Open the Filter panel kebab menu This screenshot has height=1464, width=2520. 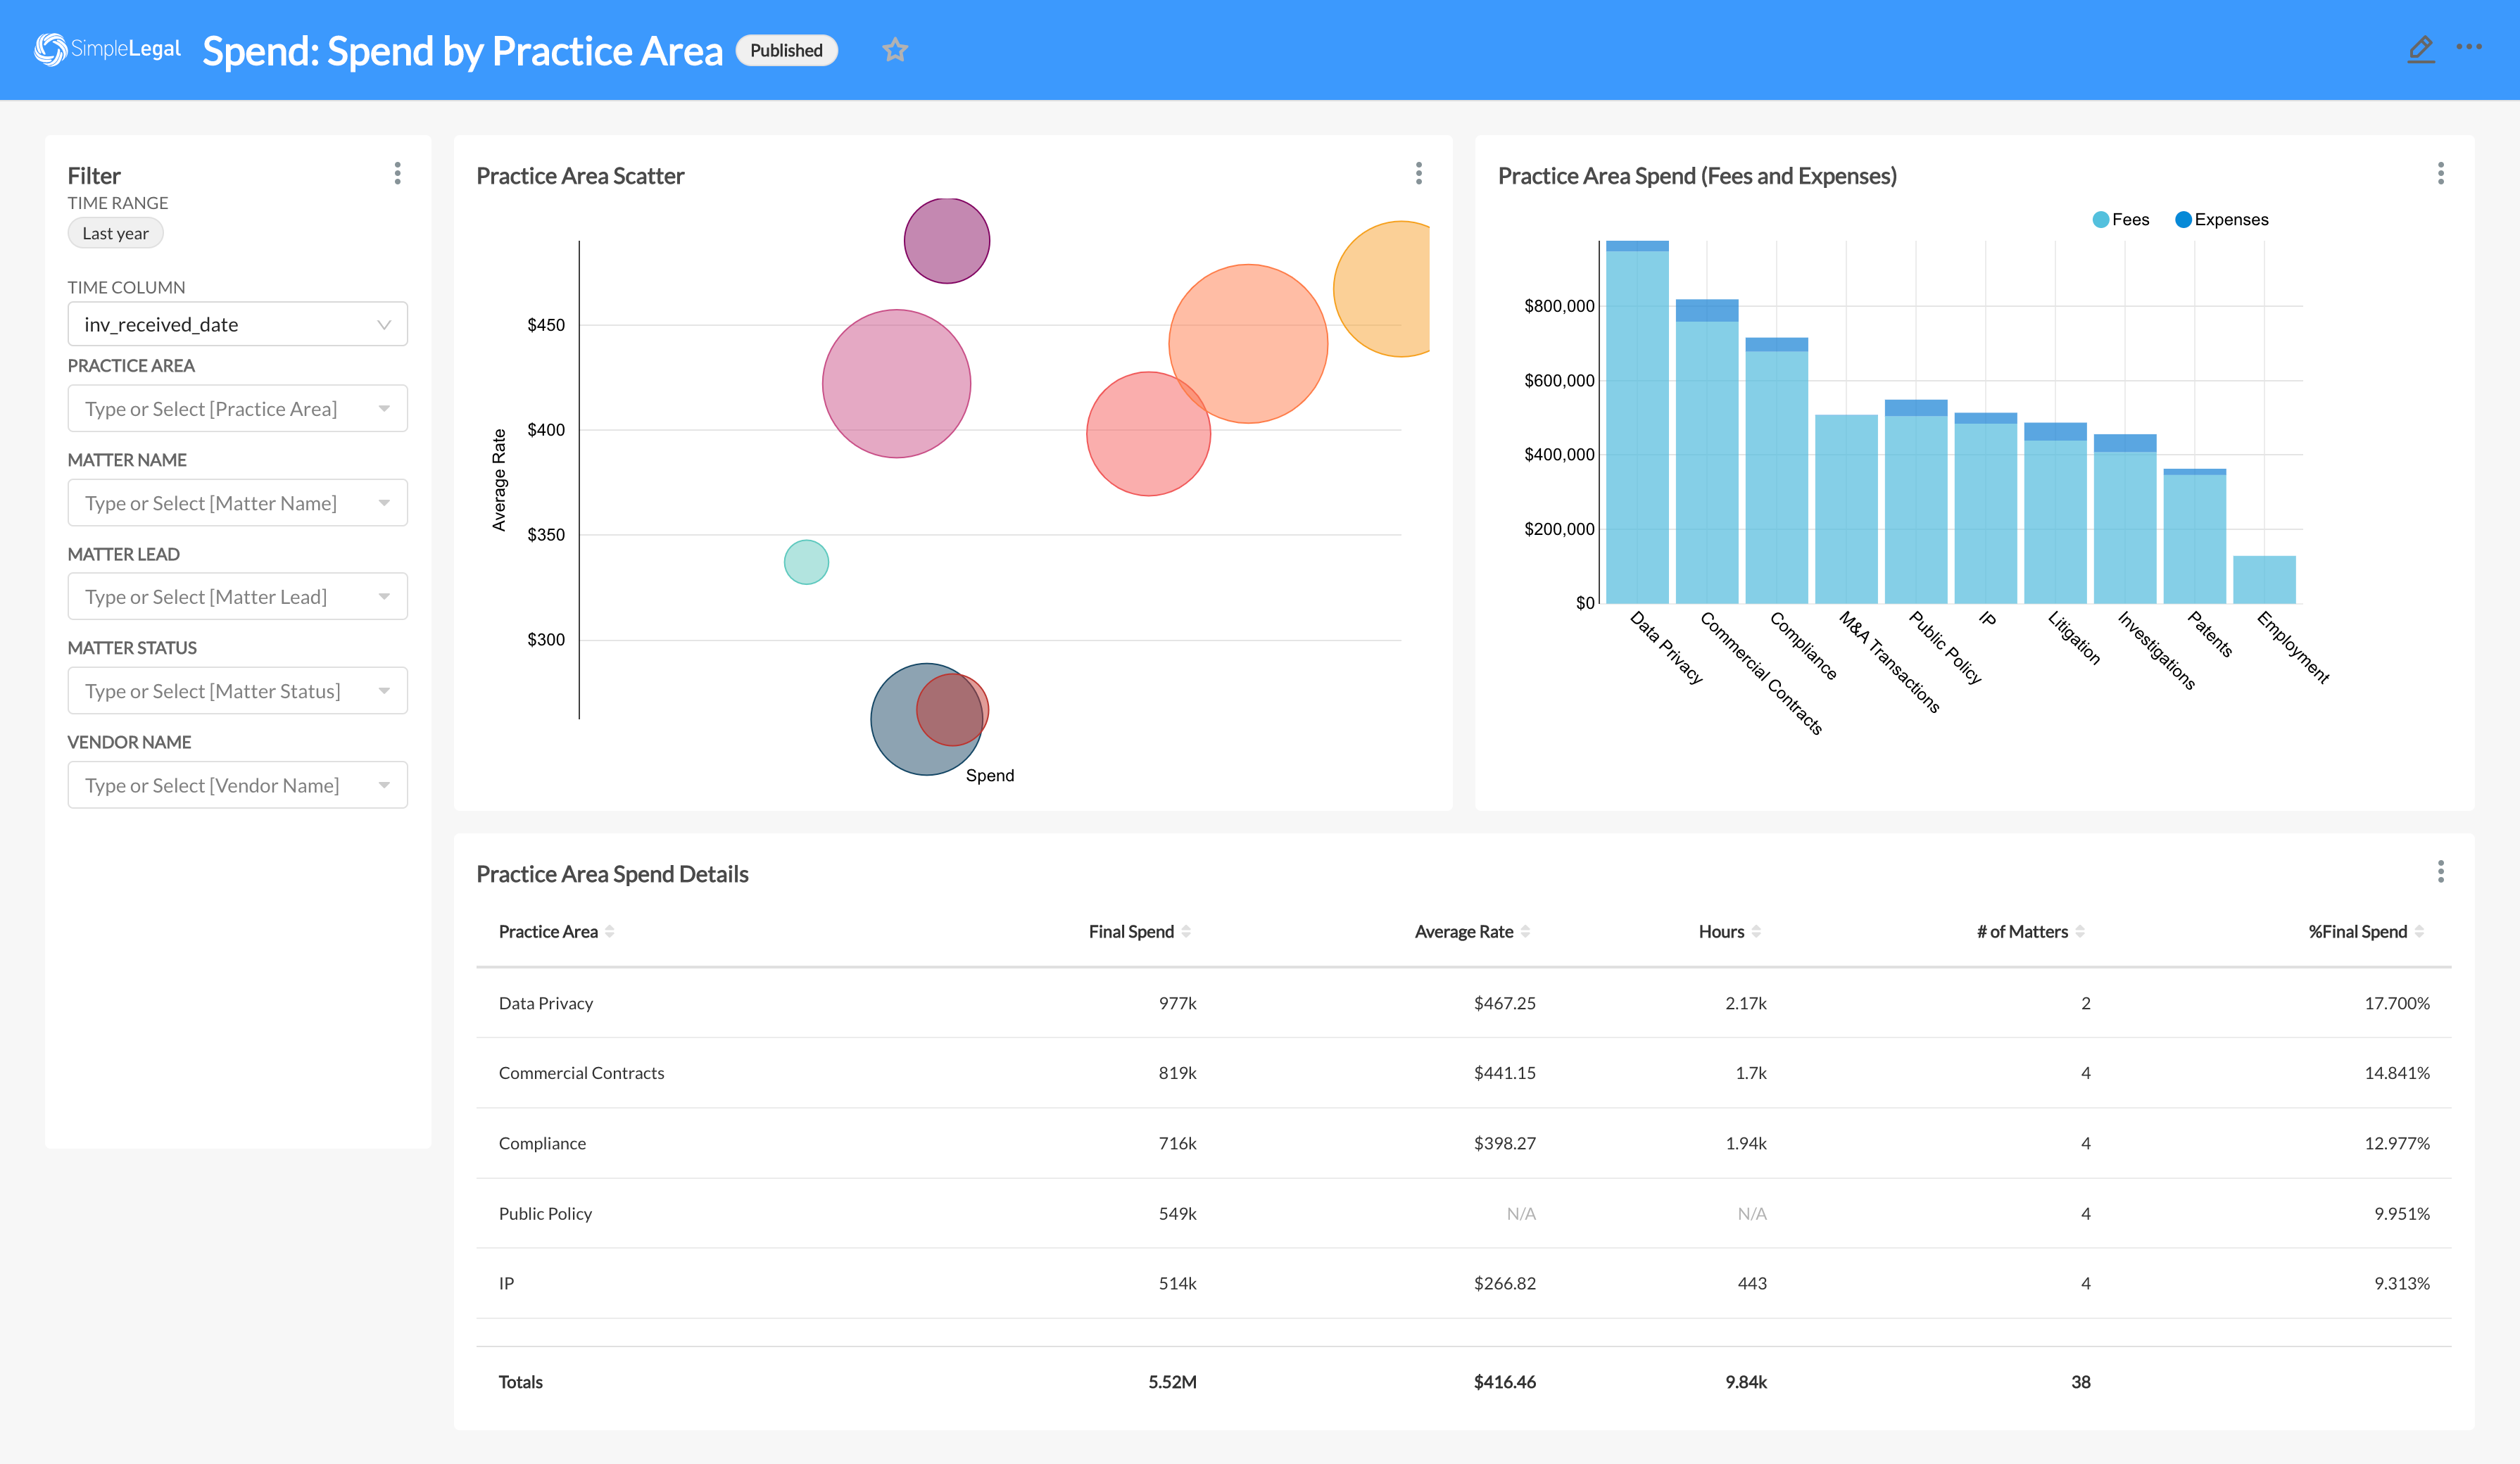pyautogui.click(x=397, y=174)
